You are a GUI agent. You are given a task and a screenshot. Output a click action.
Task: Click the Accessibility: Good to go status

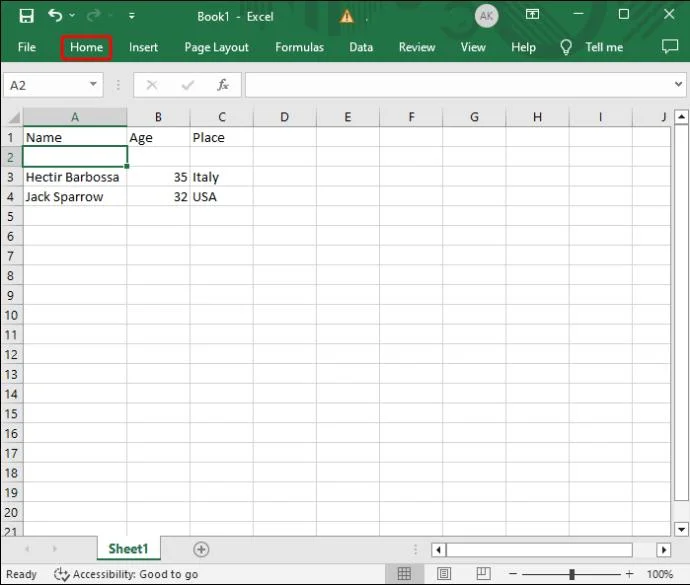[x=125, y=574]
